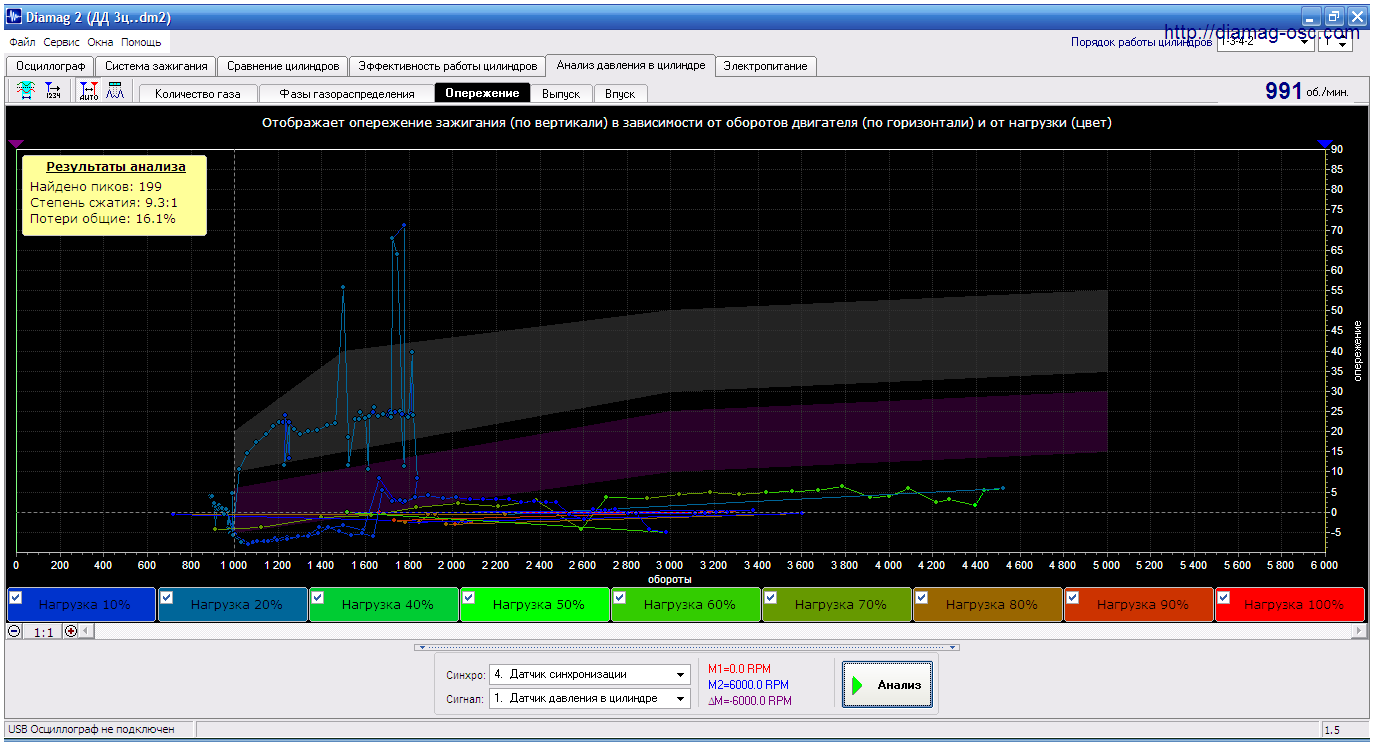This screenshot has width=1374, height=742.
Task: Select the Анализ давления в цилиндре tab
Action: (x=630, y=65)
